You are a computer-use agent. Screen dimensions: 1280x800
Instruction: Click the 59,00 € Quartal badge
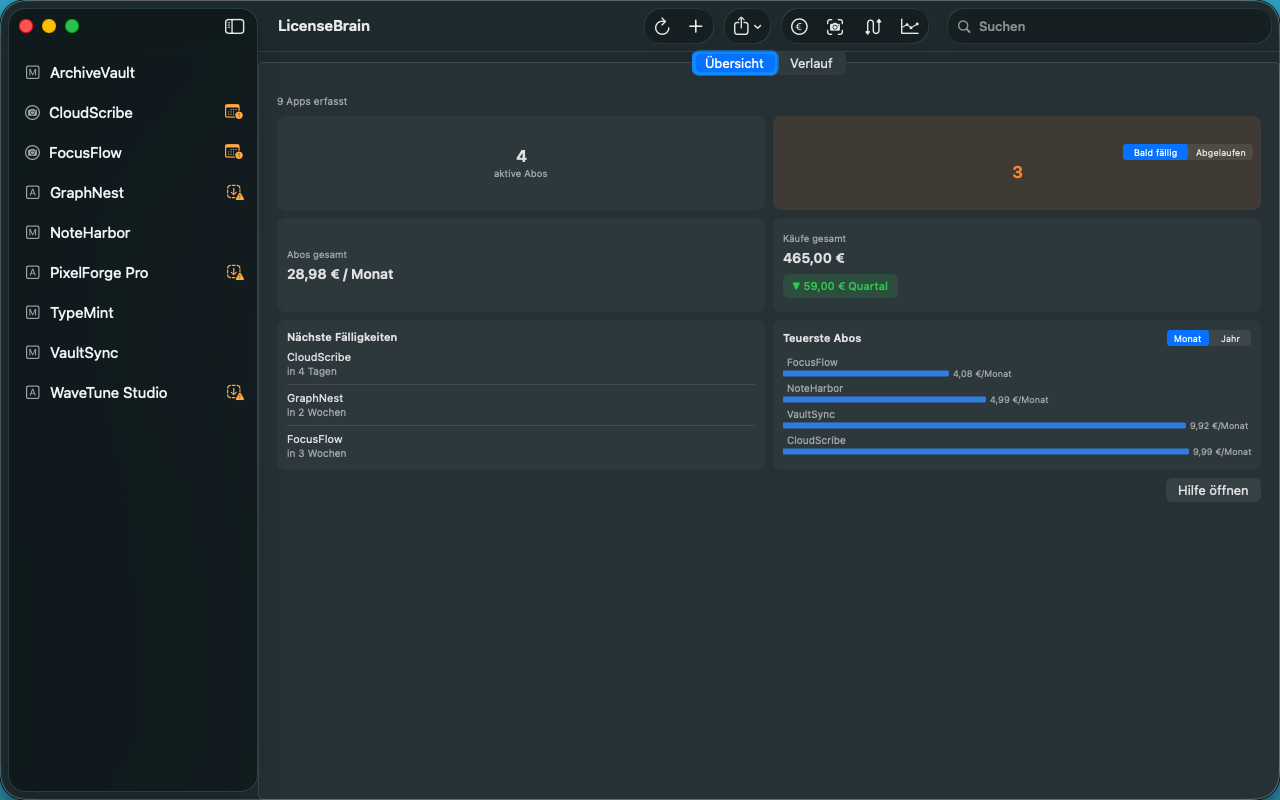click(x=840, y=286)
